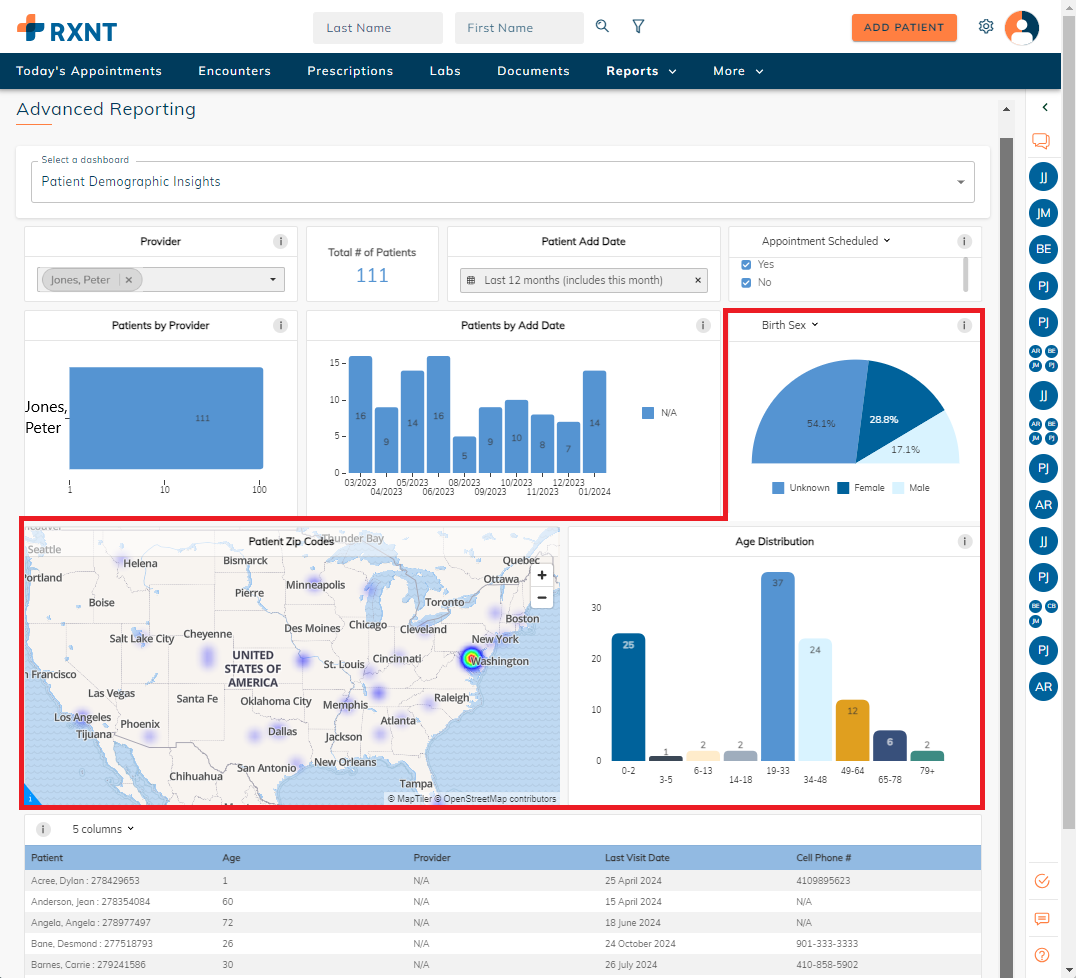1076x978 pixels.
Task: Open the settings gear icon
Action: (x=986, y=27)
